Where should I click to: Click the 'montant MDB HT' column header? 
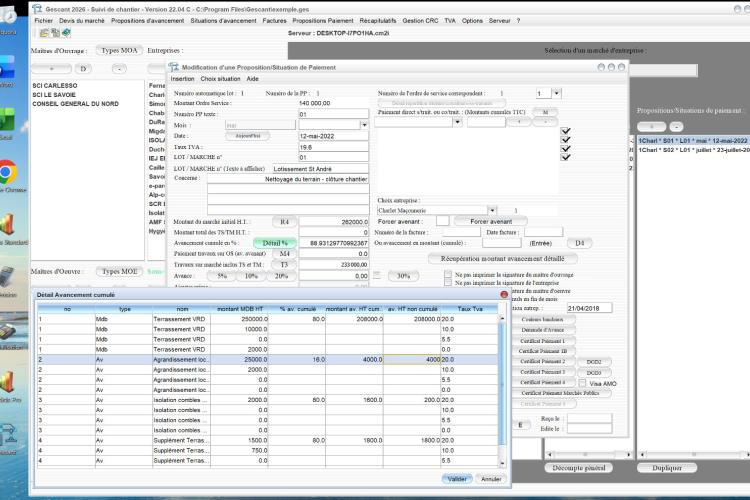coord(240,309)
